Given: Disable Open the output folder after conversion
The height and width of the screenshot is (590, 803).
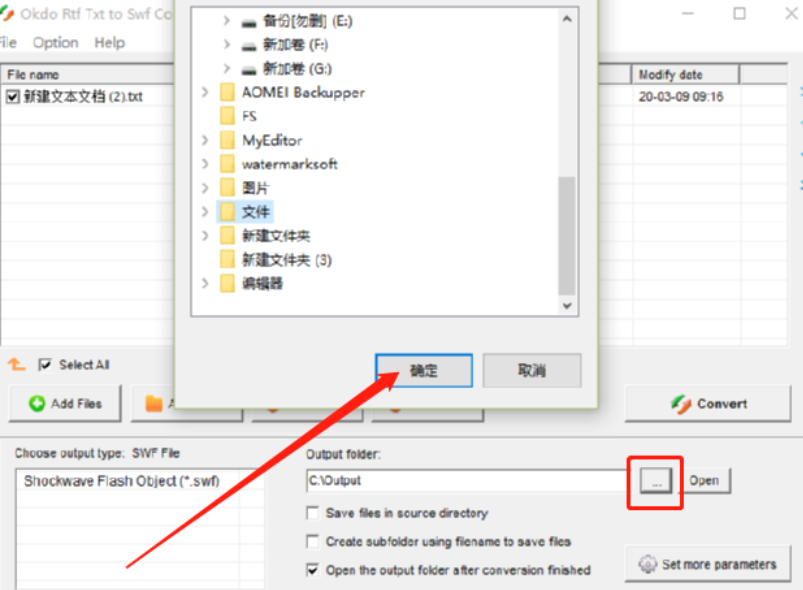Looking at the screenshot, I should (312, 570).
